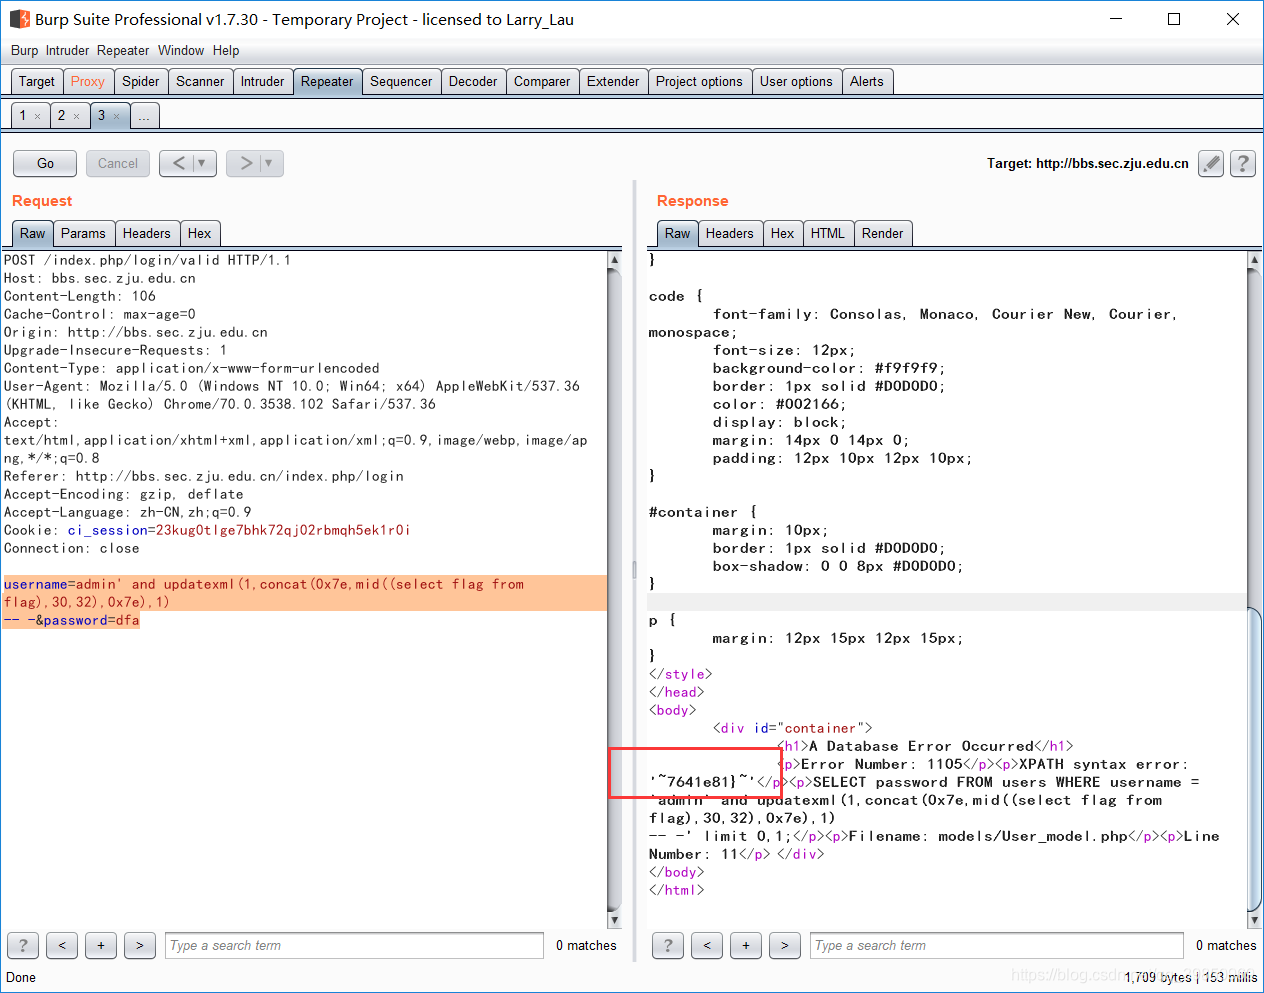This screenshot has height=993, width=1264.
Task: Open the Repeater help question-mark button
Action: click(x=1243, y=163)
